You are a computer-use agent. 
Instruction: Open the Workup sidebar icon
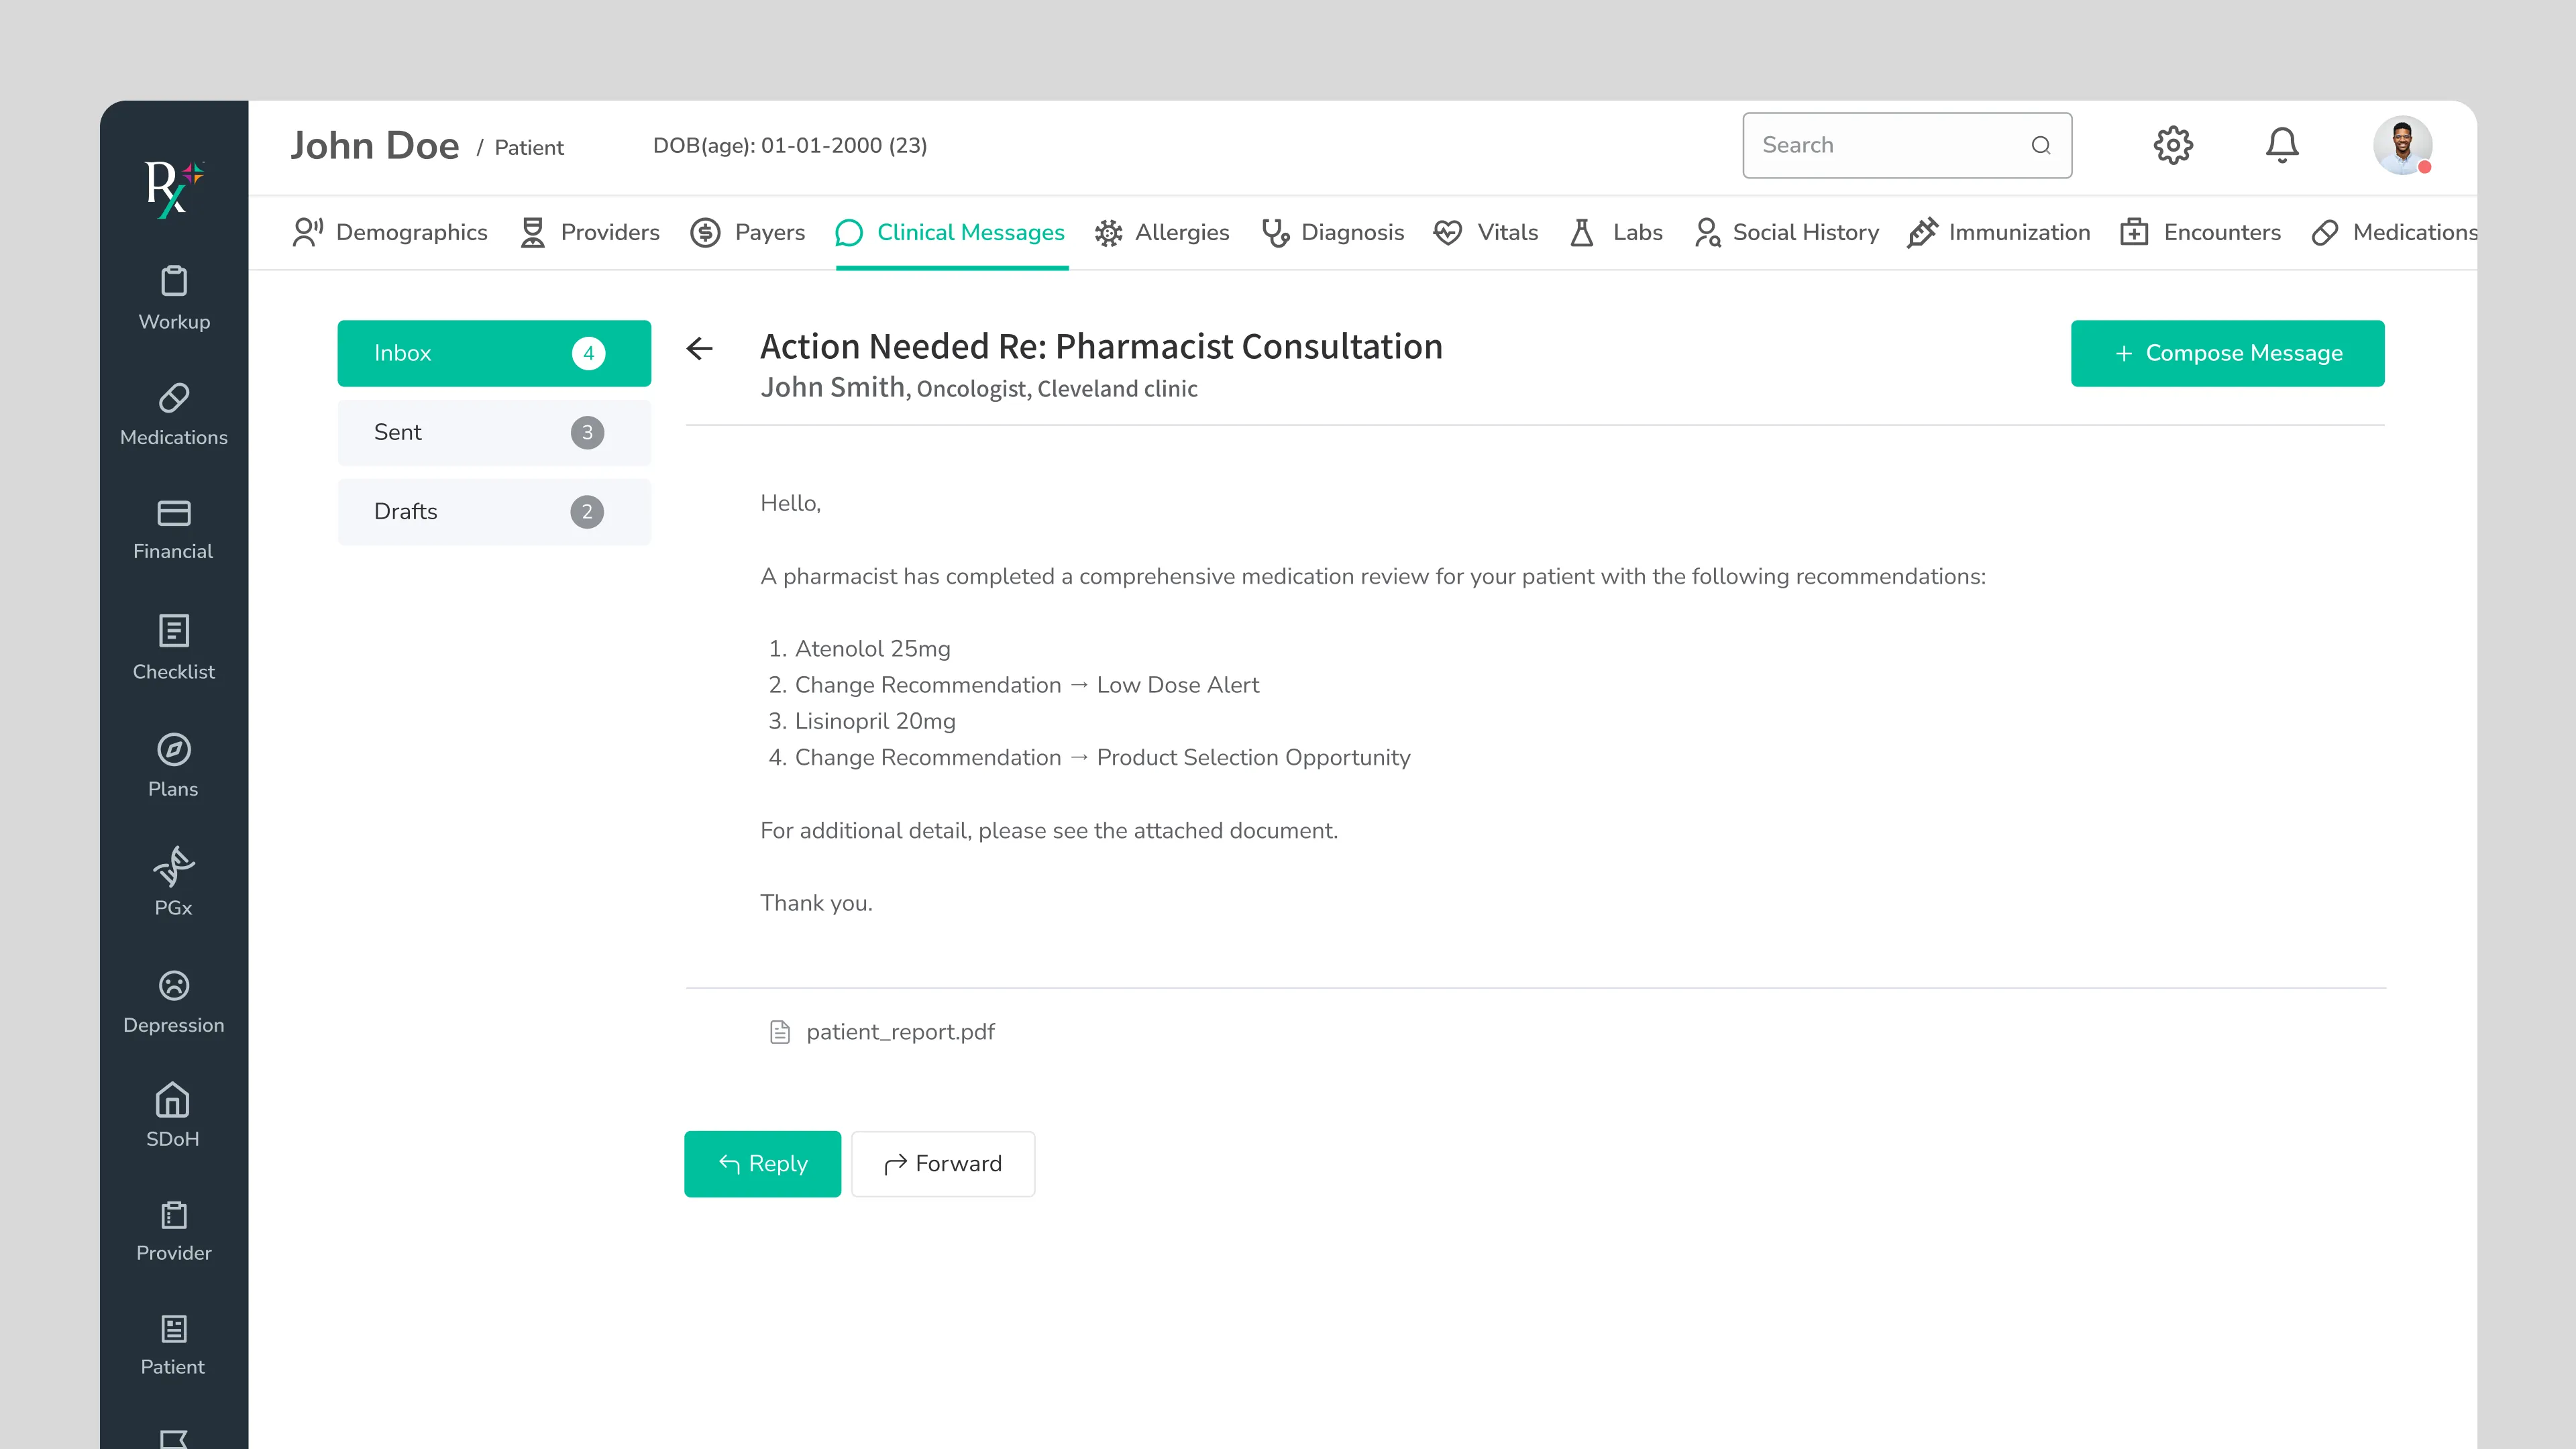coord(174,282)
